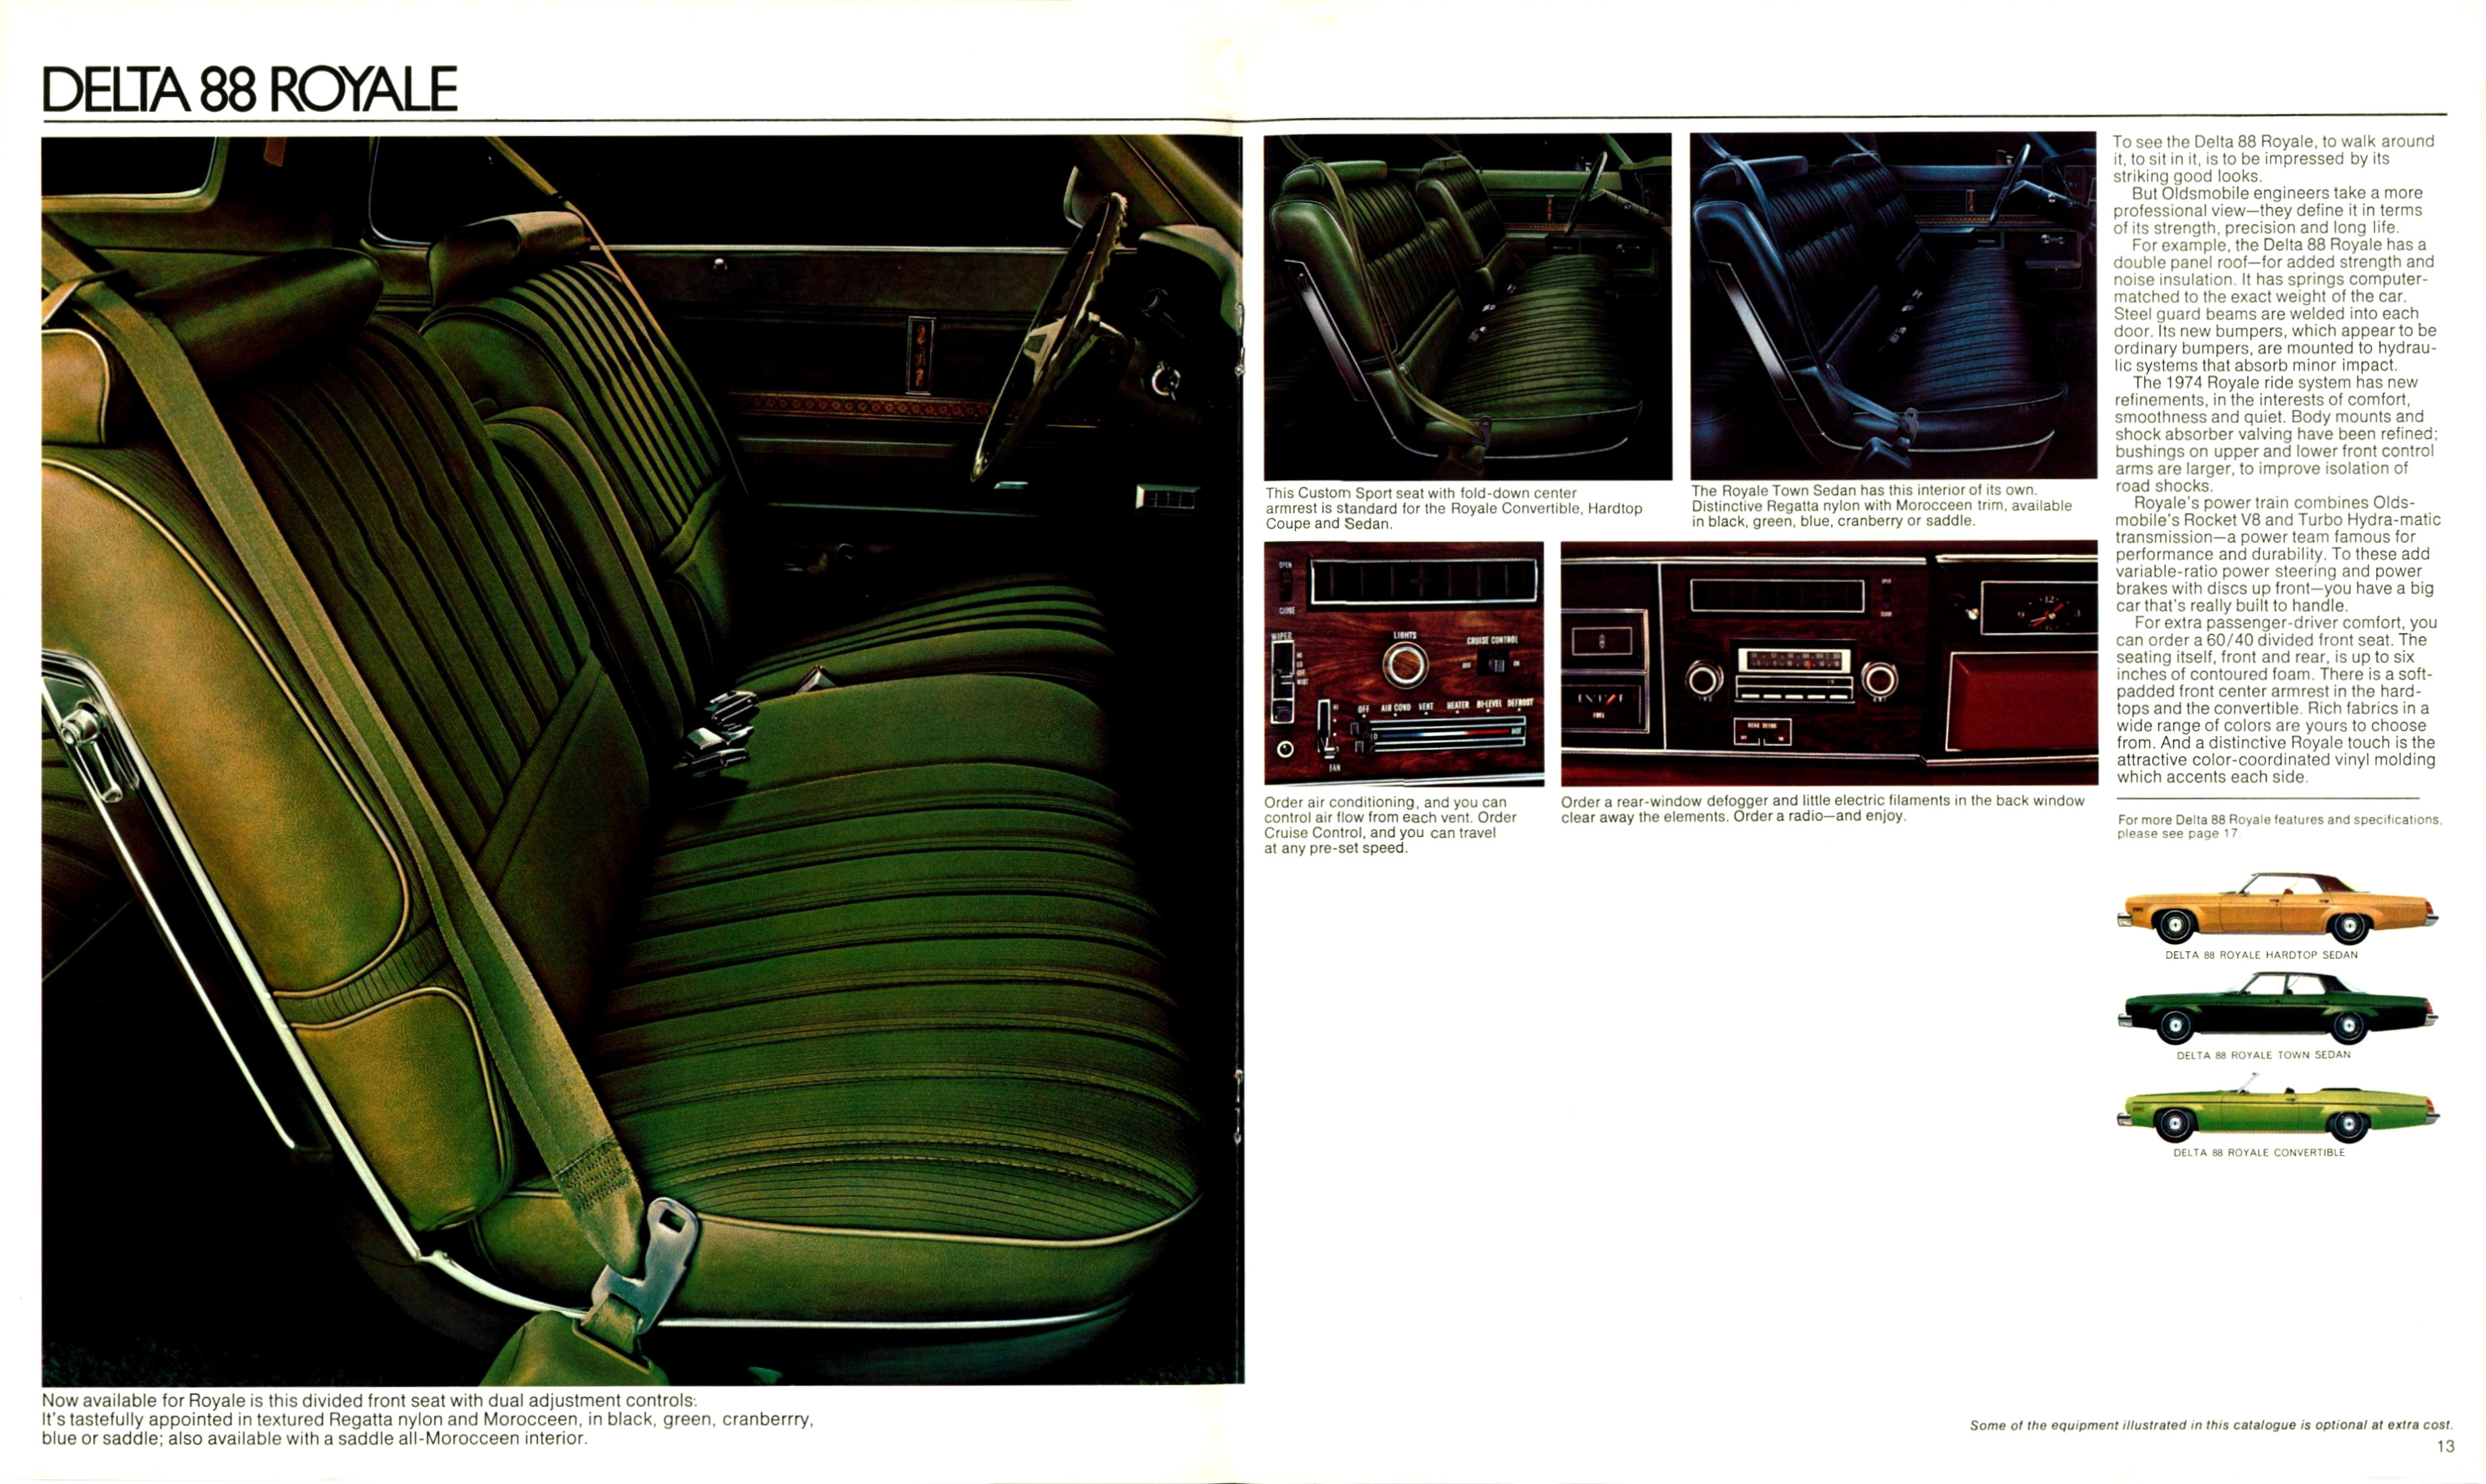Click the "DELTA 88 ROYALE" page heading
2486x1484 pixels.
pyautogui.click(x=249, y=89)
